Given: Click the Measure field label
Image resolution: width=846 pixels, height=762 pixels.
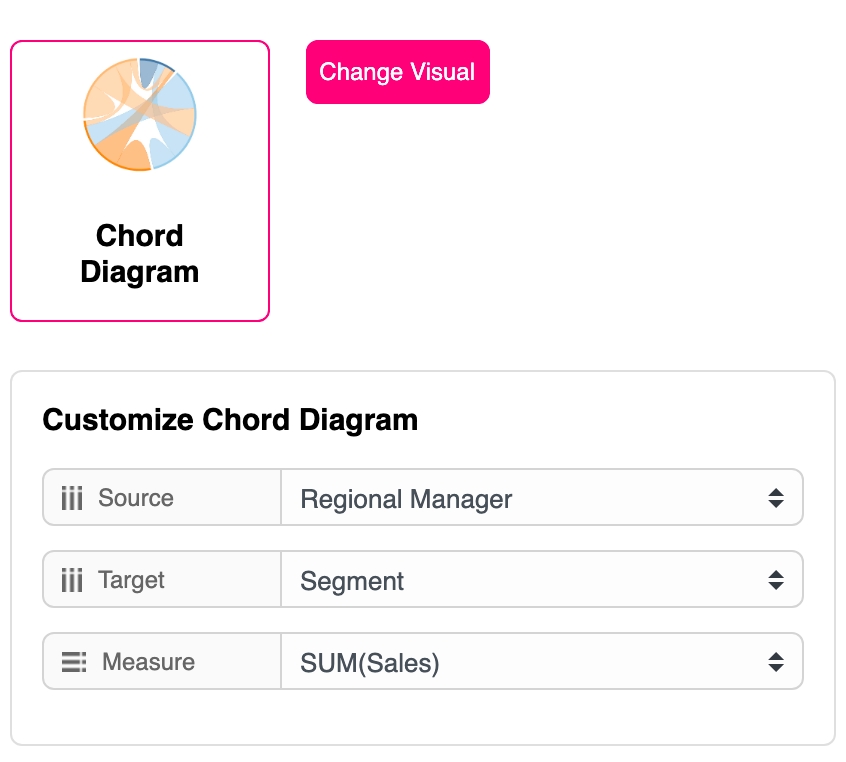Looking at the screenshot, I should point(149,662).
